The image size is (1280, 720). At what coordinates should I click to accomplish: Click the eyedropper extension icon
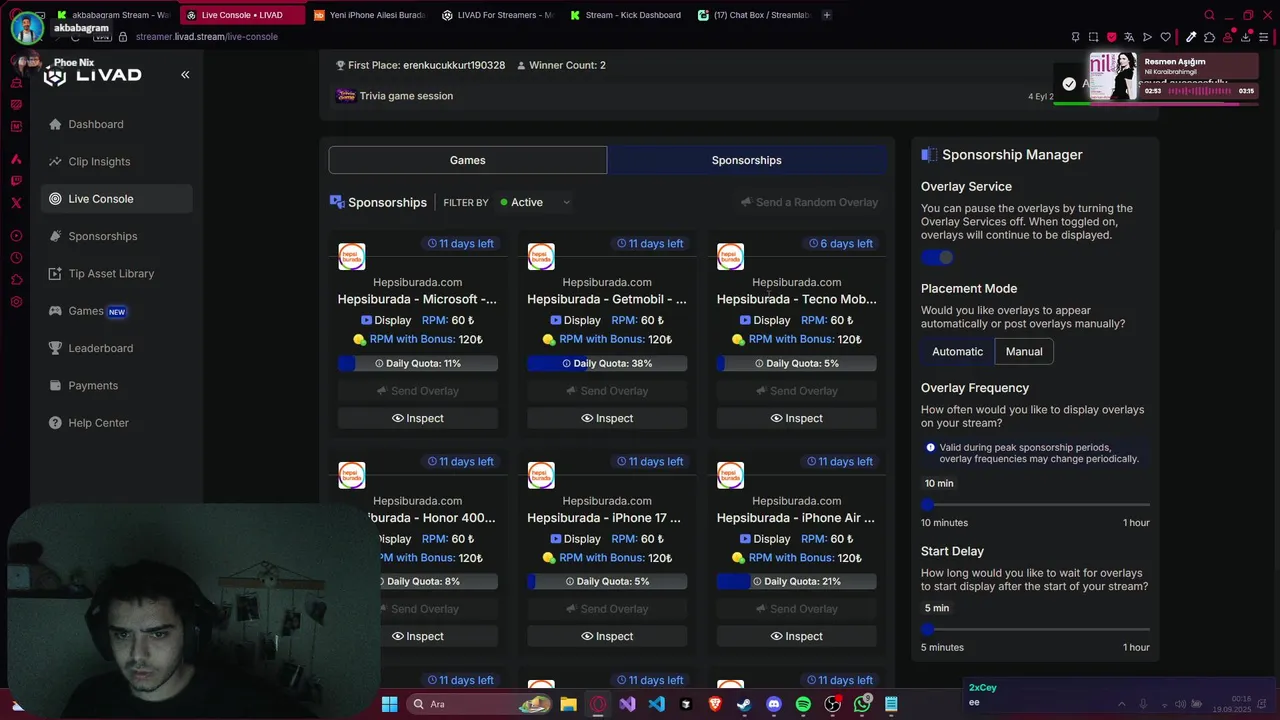click(1191, 37)
